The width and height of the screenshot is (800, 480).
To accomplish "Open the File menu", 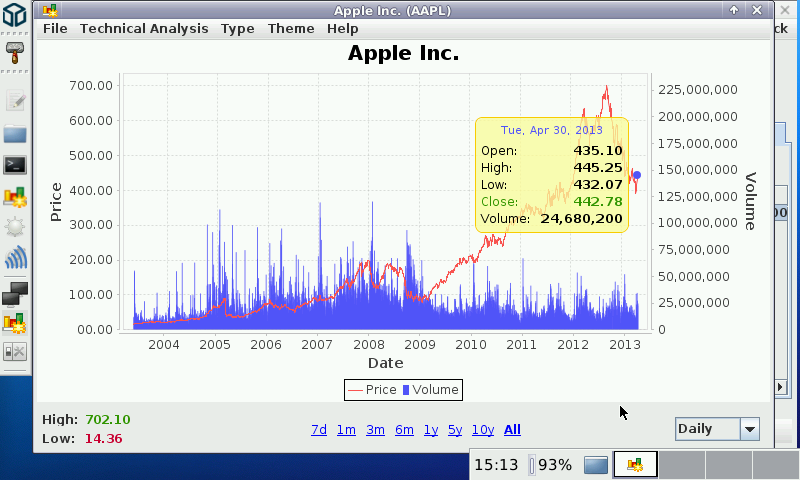I will point(55,29).
